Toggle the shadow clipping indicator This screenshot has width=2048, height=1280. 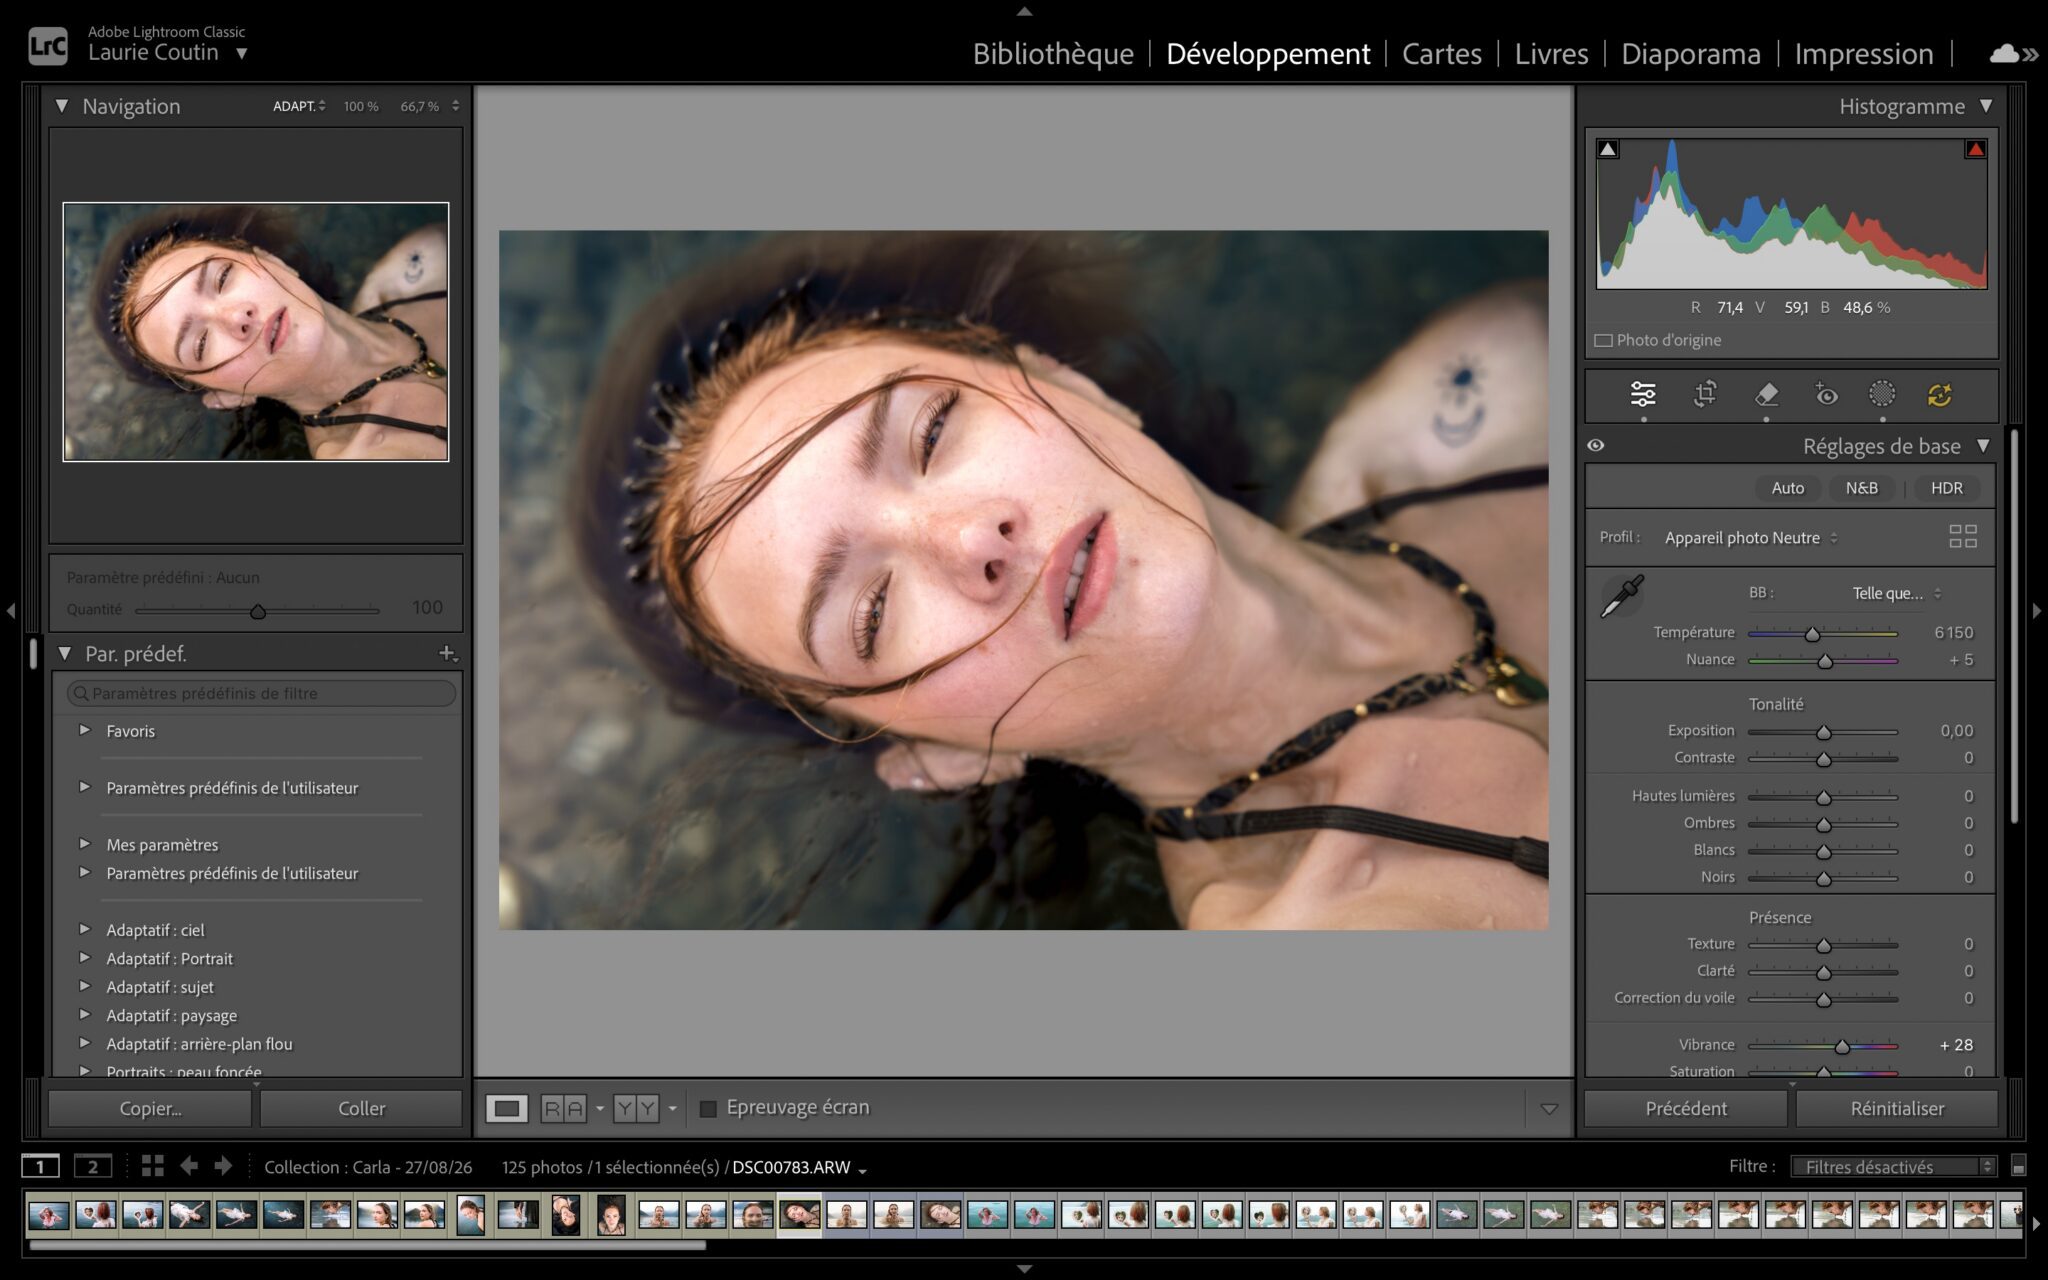(1607, 149)
